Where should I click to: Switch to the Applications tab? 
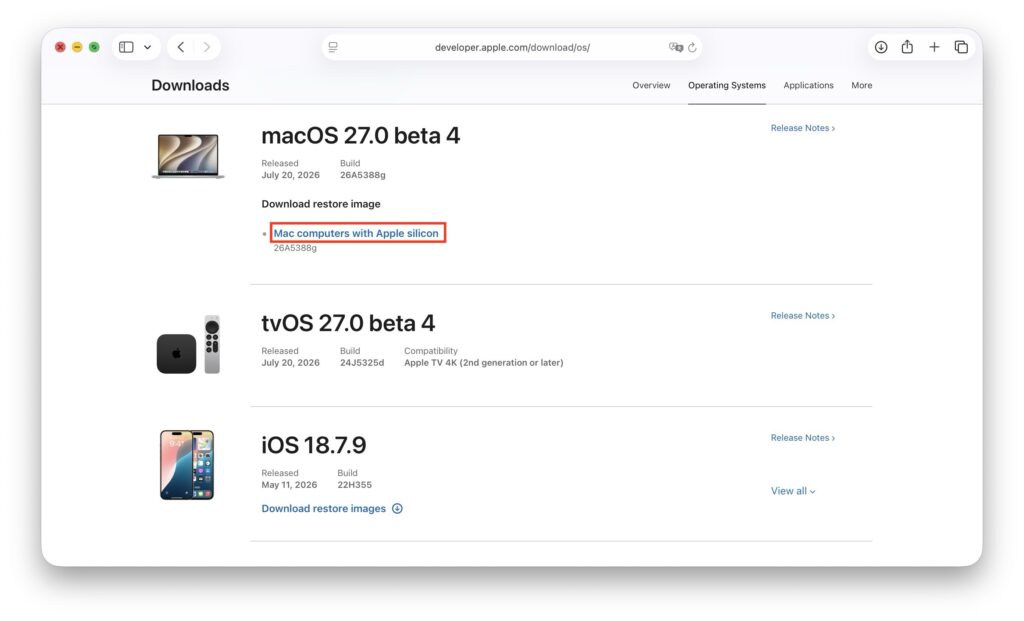click(x=808, y=85)
